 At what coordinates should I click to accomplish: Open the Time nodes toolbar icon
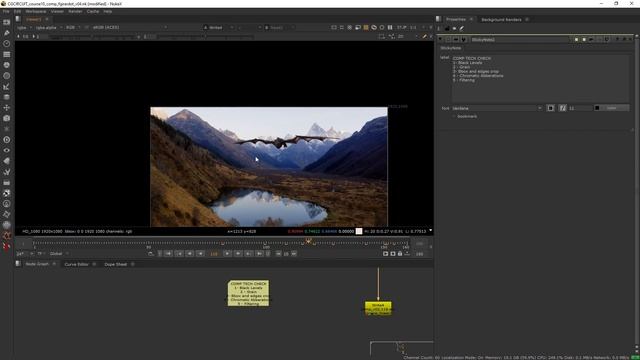pyautogui.click(x=7, y=43)
